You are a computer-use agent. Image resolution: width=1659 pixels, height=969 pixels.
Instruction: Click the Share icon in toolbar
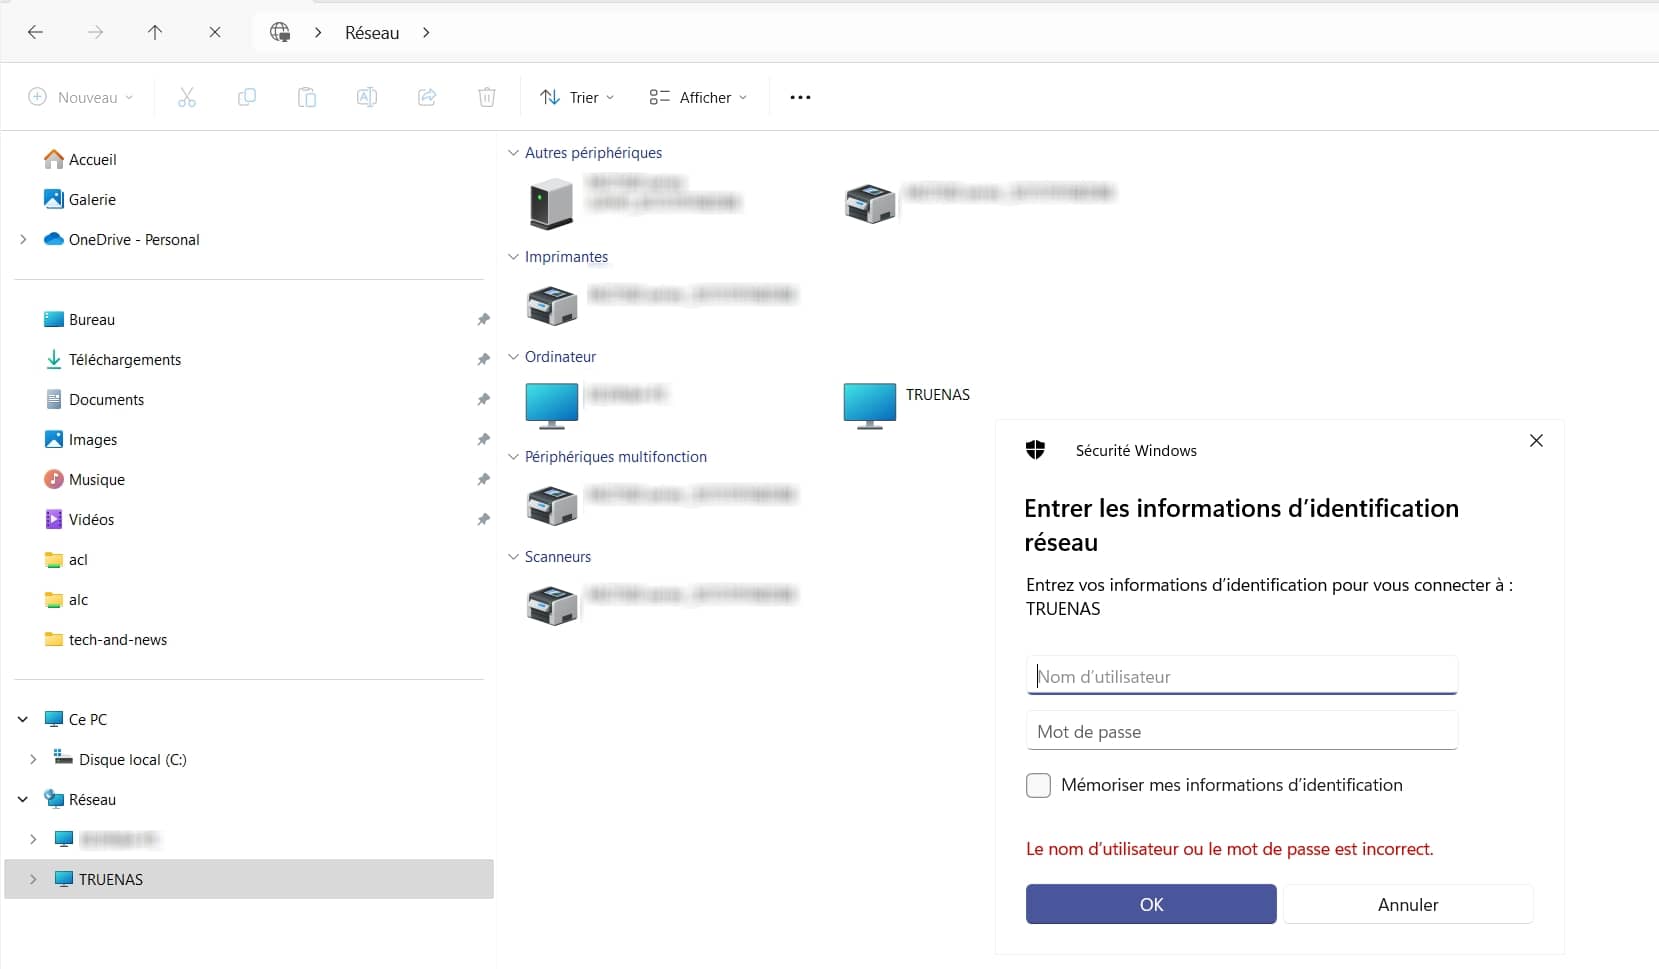coord(427,97)
